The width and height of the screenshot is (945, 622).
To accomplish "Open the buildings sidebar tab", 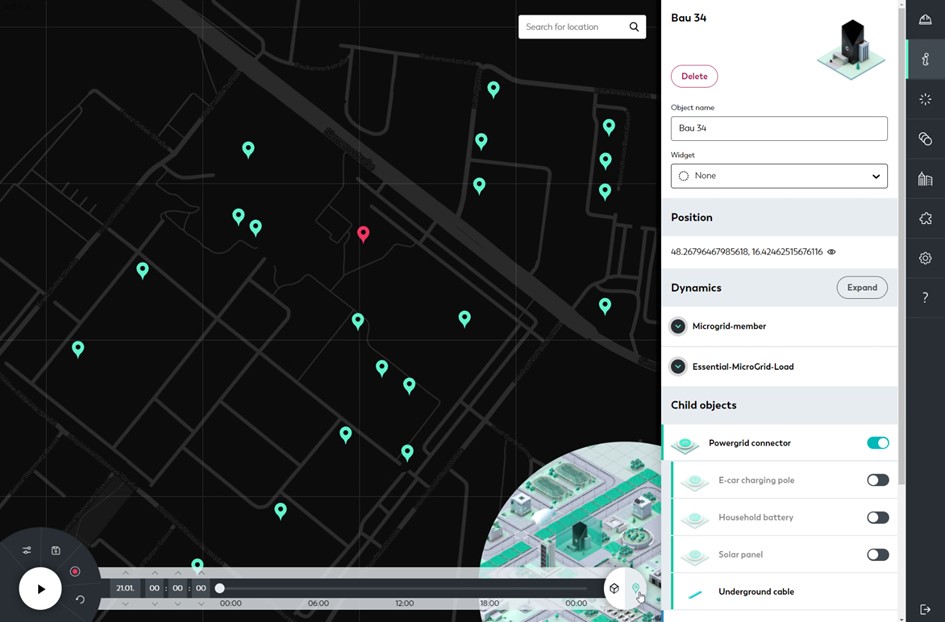I will point(925,178).
